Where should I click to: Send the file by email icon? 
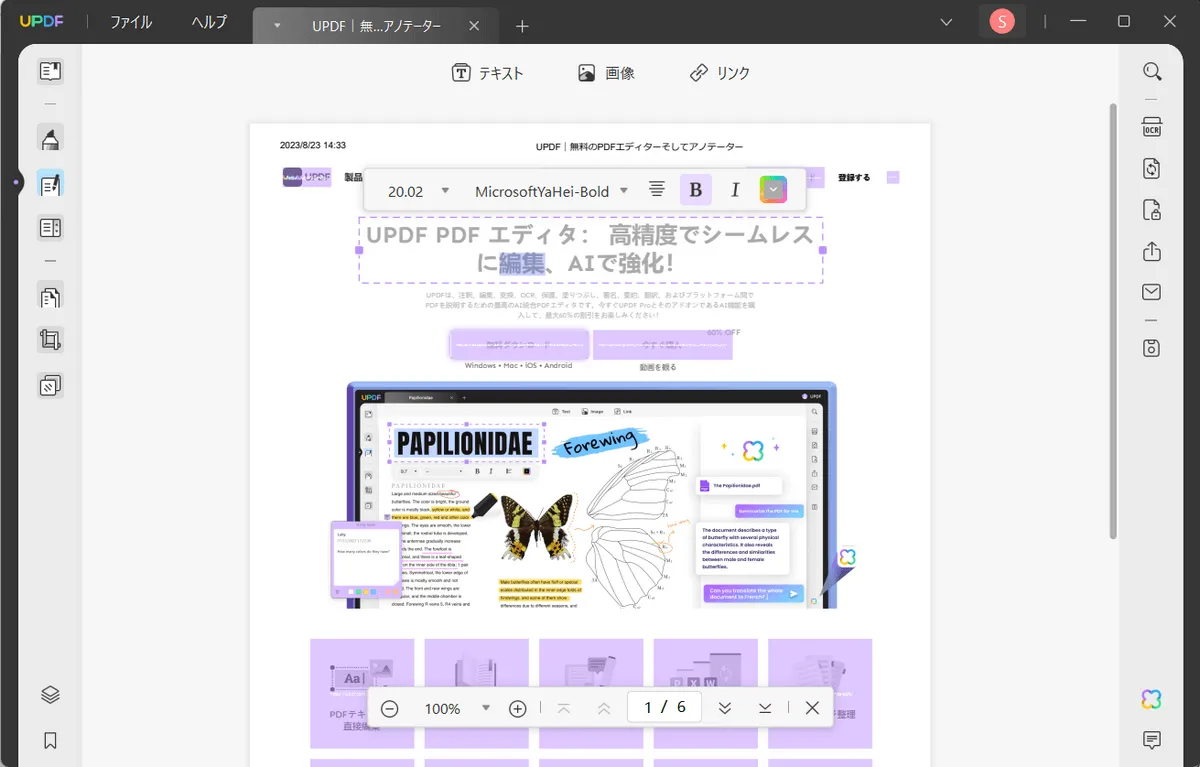[1152, 292]
